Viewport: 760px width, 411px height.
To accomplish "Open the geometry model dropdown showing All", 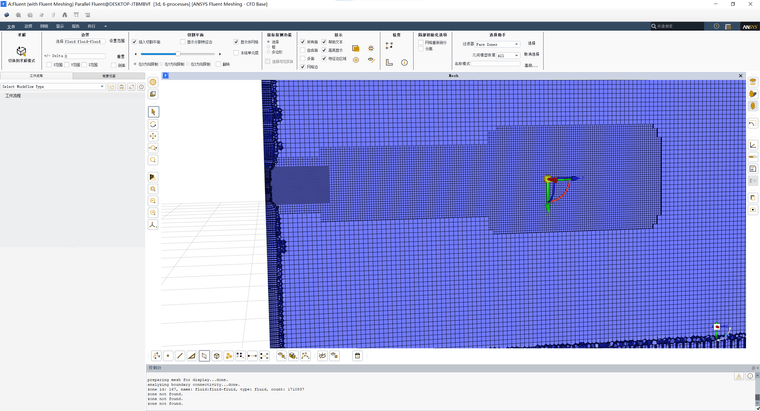I will 508,55.
